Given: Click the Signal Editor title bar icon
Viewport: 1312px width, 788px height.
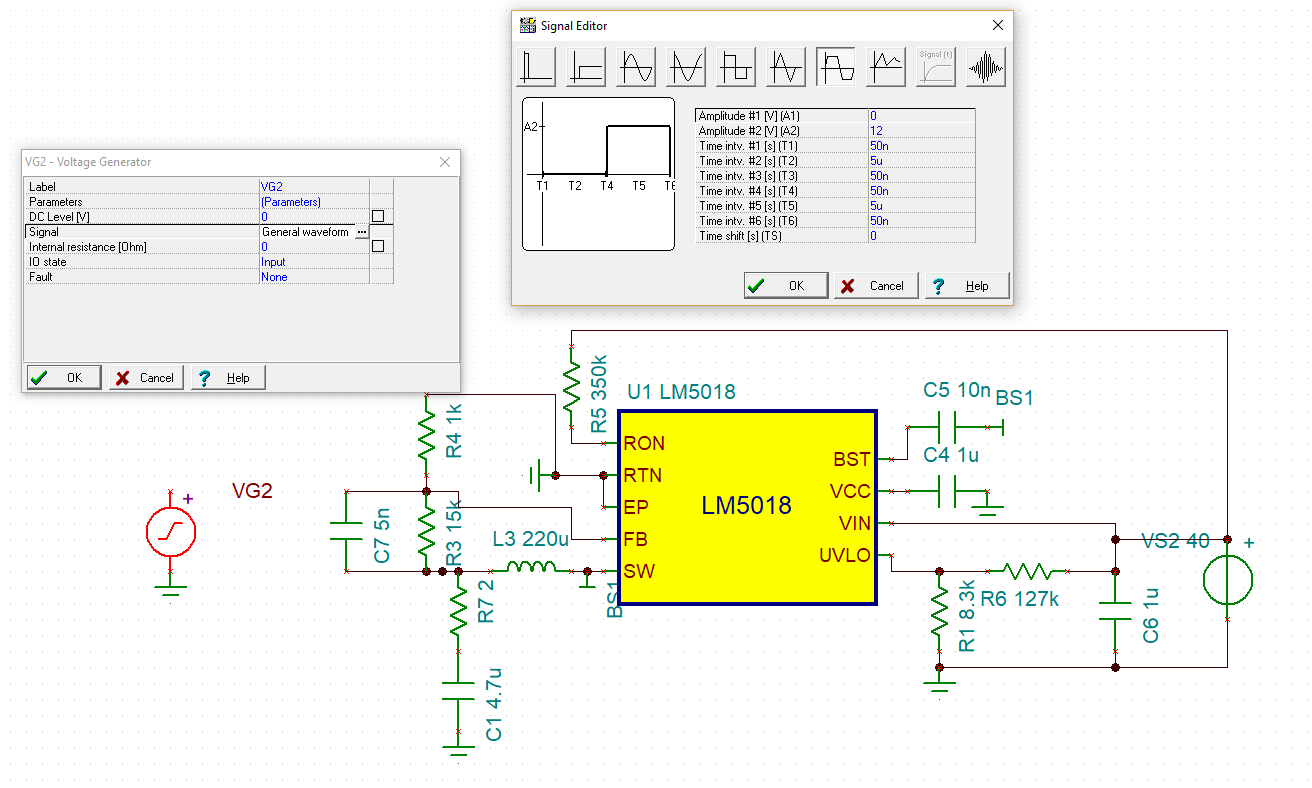Looking at the screenshot, I should click(528, 25).
